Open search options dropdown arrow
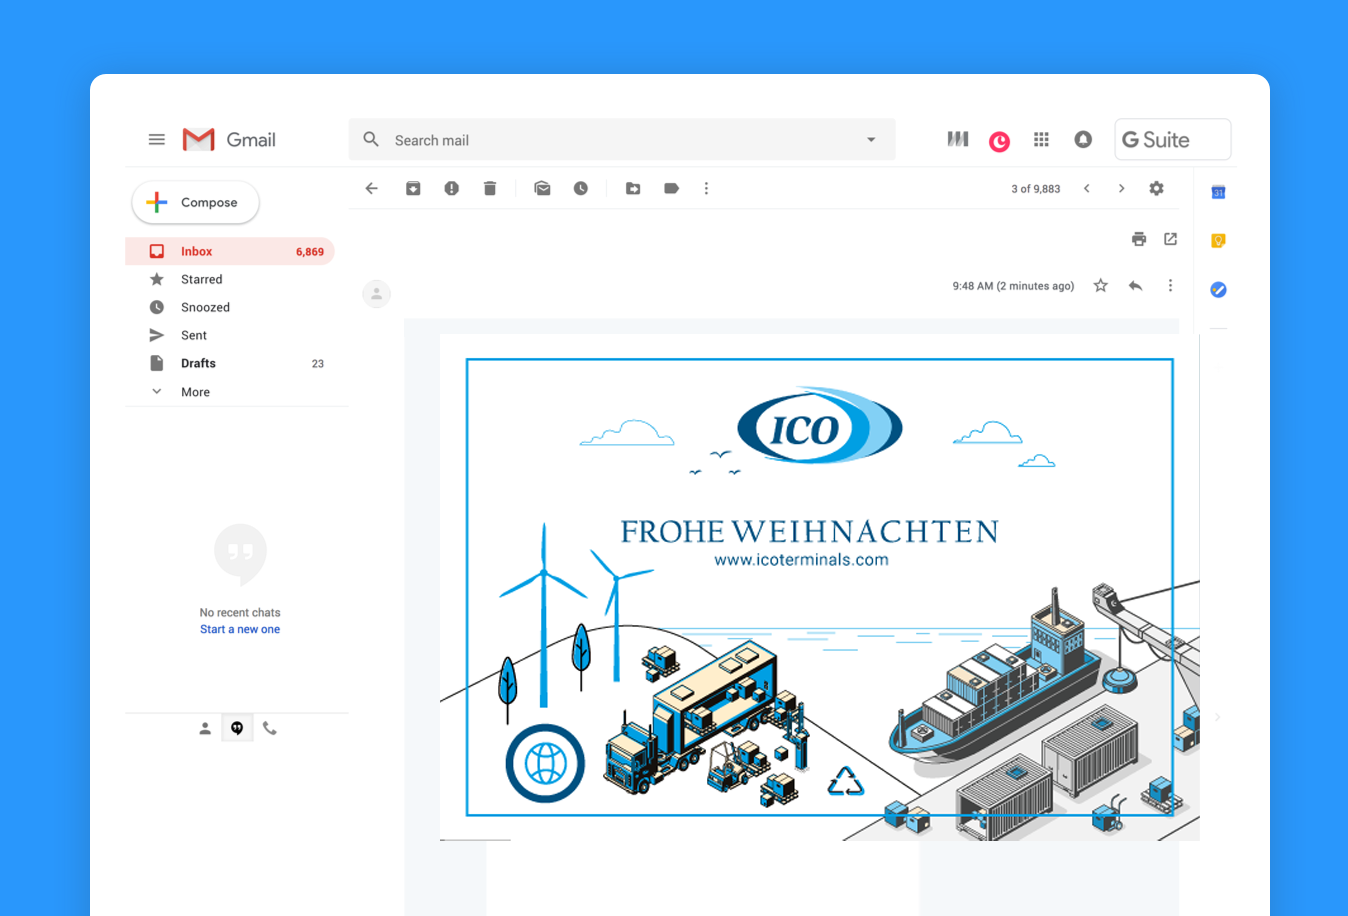The width and height of the screenshot is (1348, 916). point(871,140)
